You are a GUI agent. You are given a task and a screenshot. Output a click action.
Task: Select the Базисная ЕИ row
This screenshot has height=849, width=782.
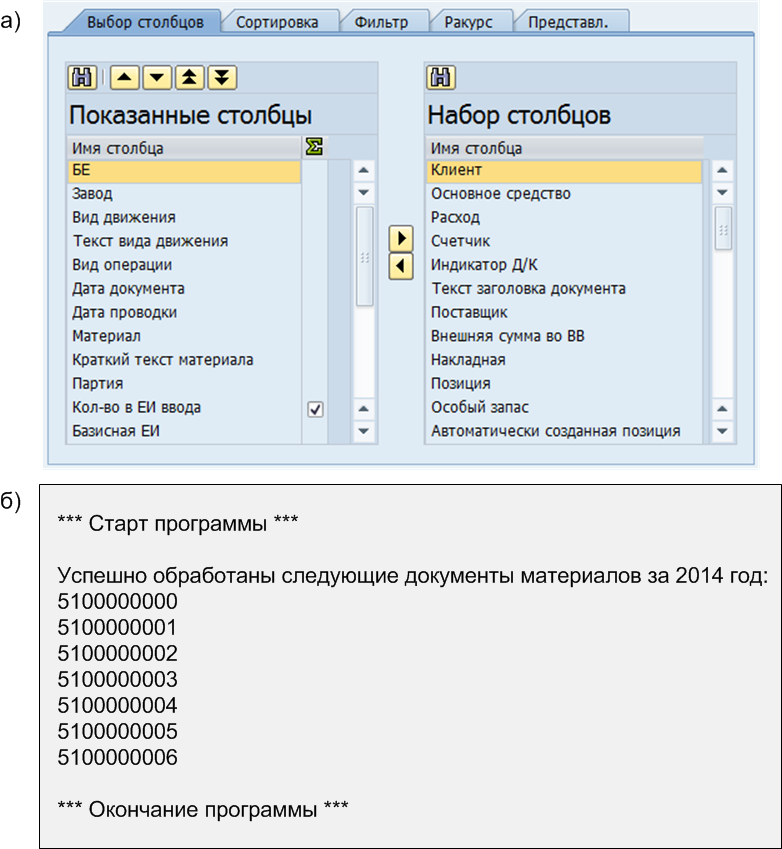coord(184,432)
